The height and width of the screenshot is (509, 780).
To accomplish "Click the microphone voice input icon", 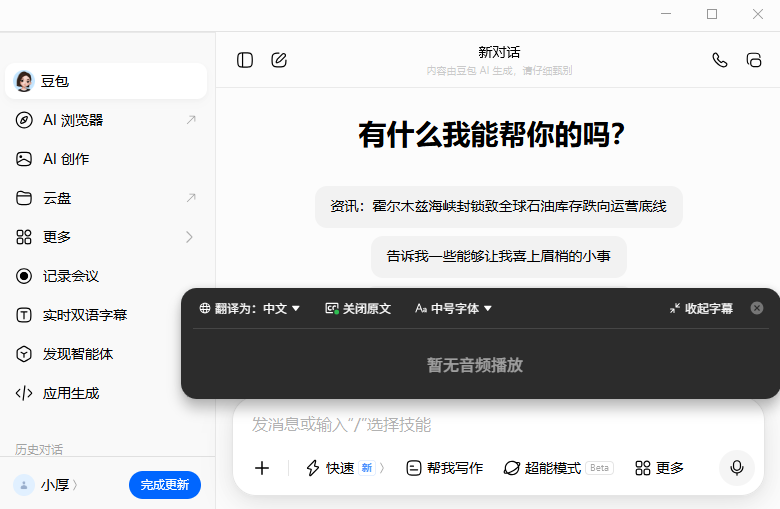I will point(737,468).
